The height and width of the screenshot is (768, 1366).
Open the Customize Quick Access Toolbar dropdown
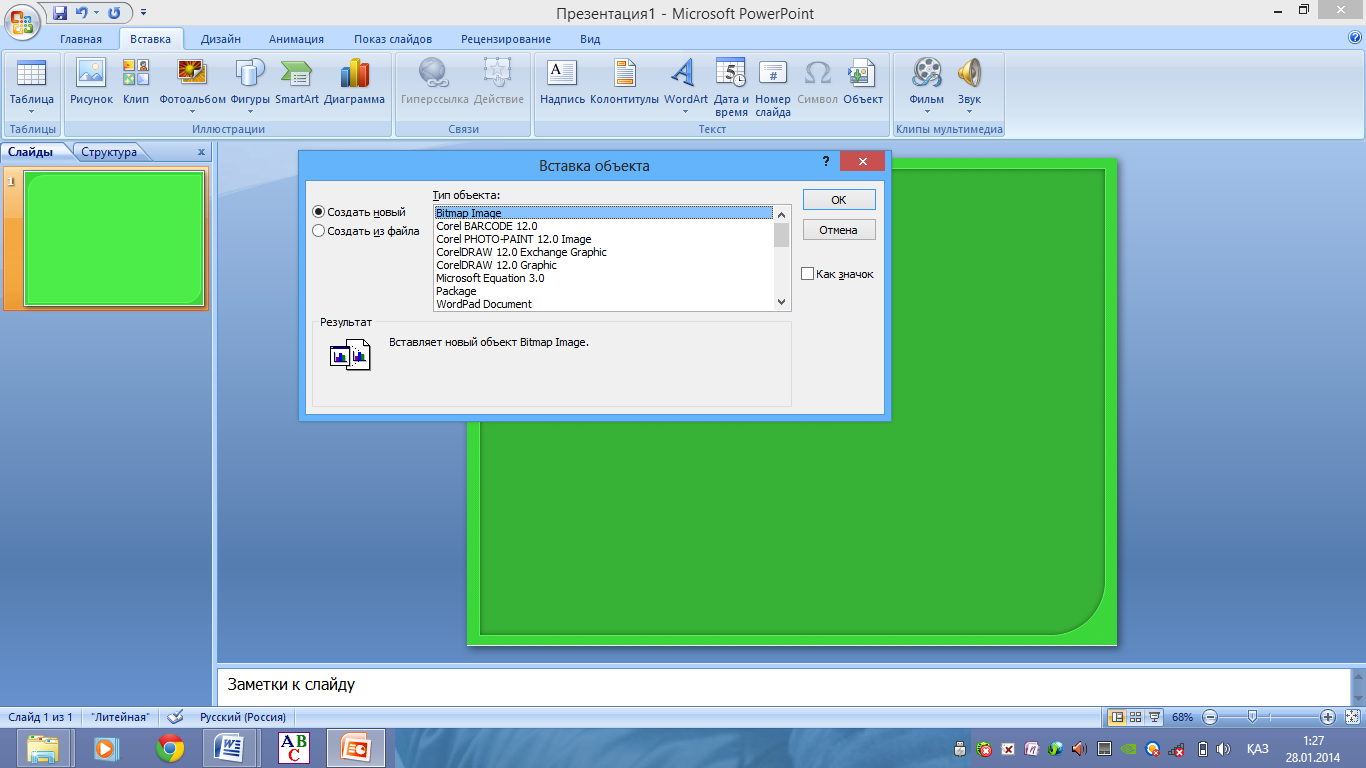click(143, 13)
